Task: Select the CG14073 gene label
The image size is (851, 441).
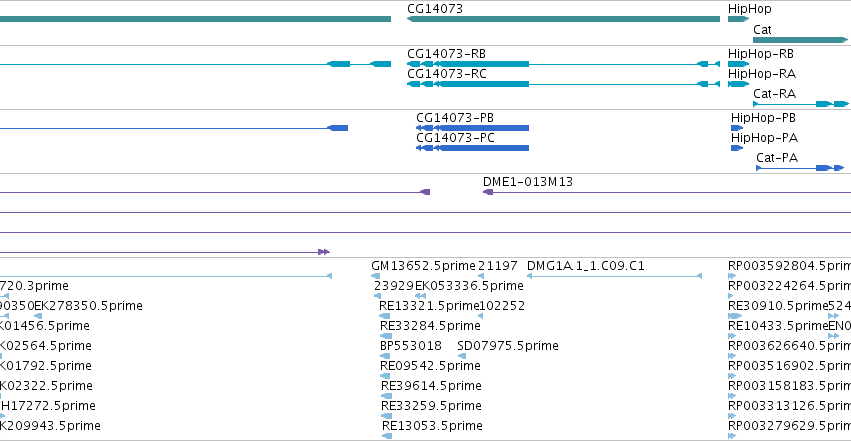Action: point(435,9)
